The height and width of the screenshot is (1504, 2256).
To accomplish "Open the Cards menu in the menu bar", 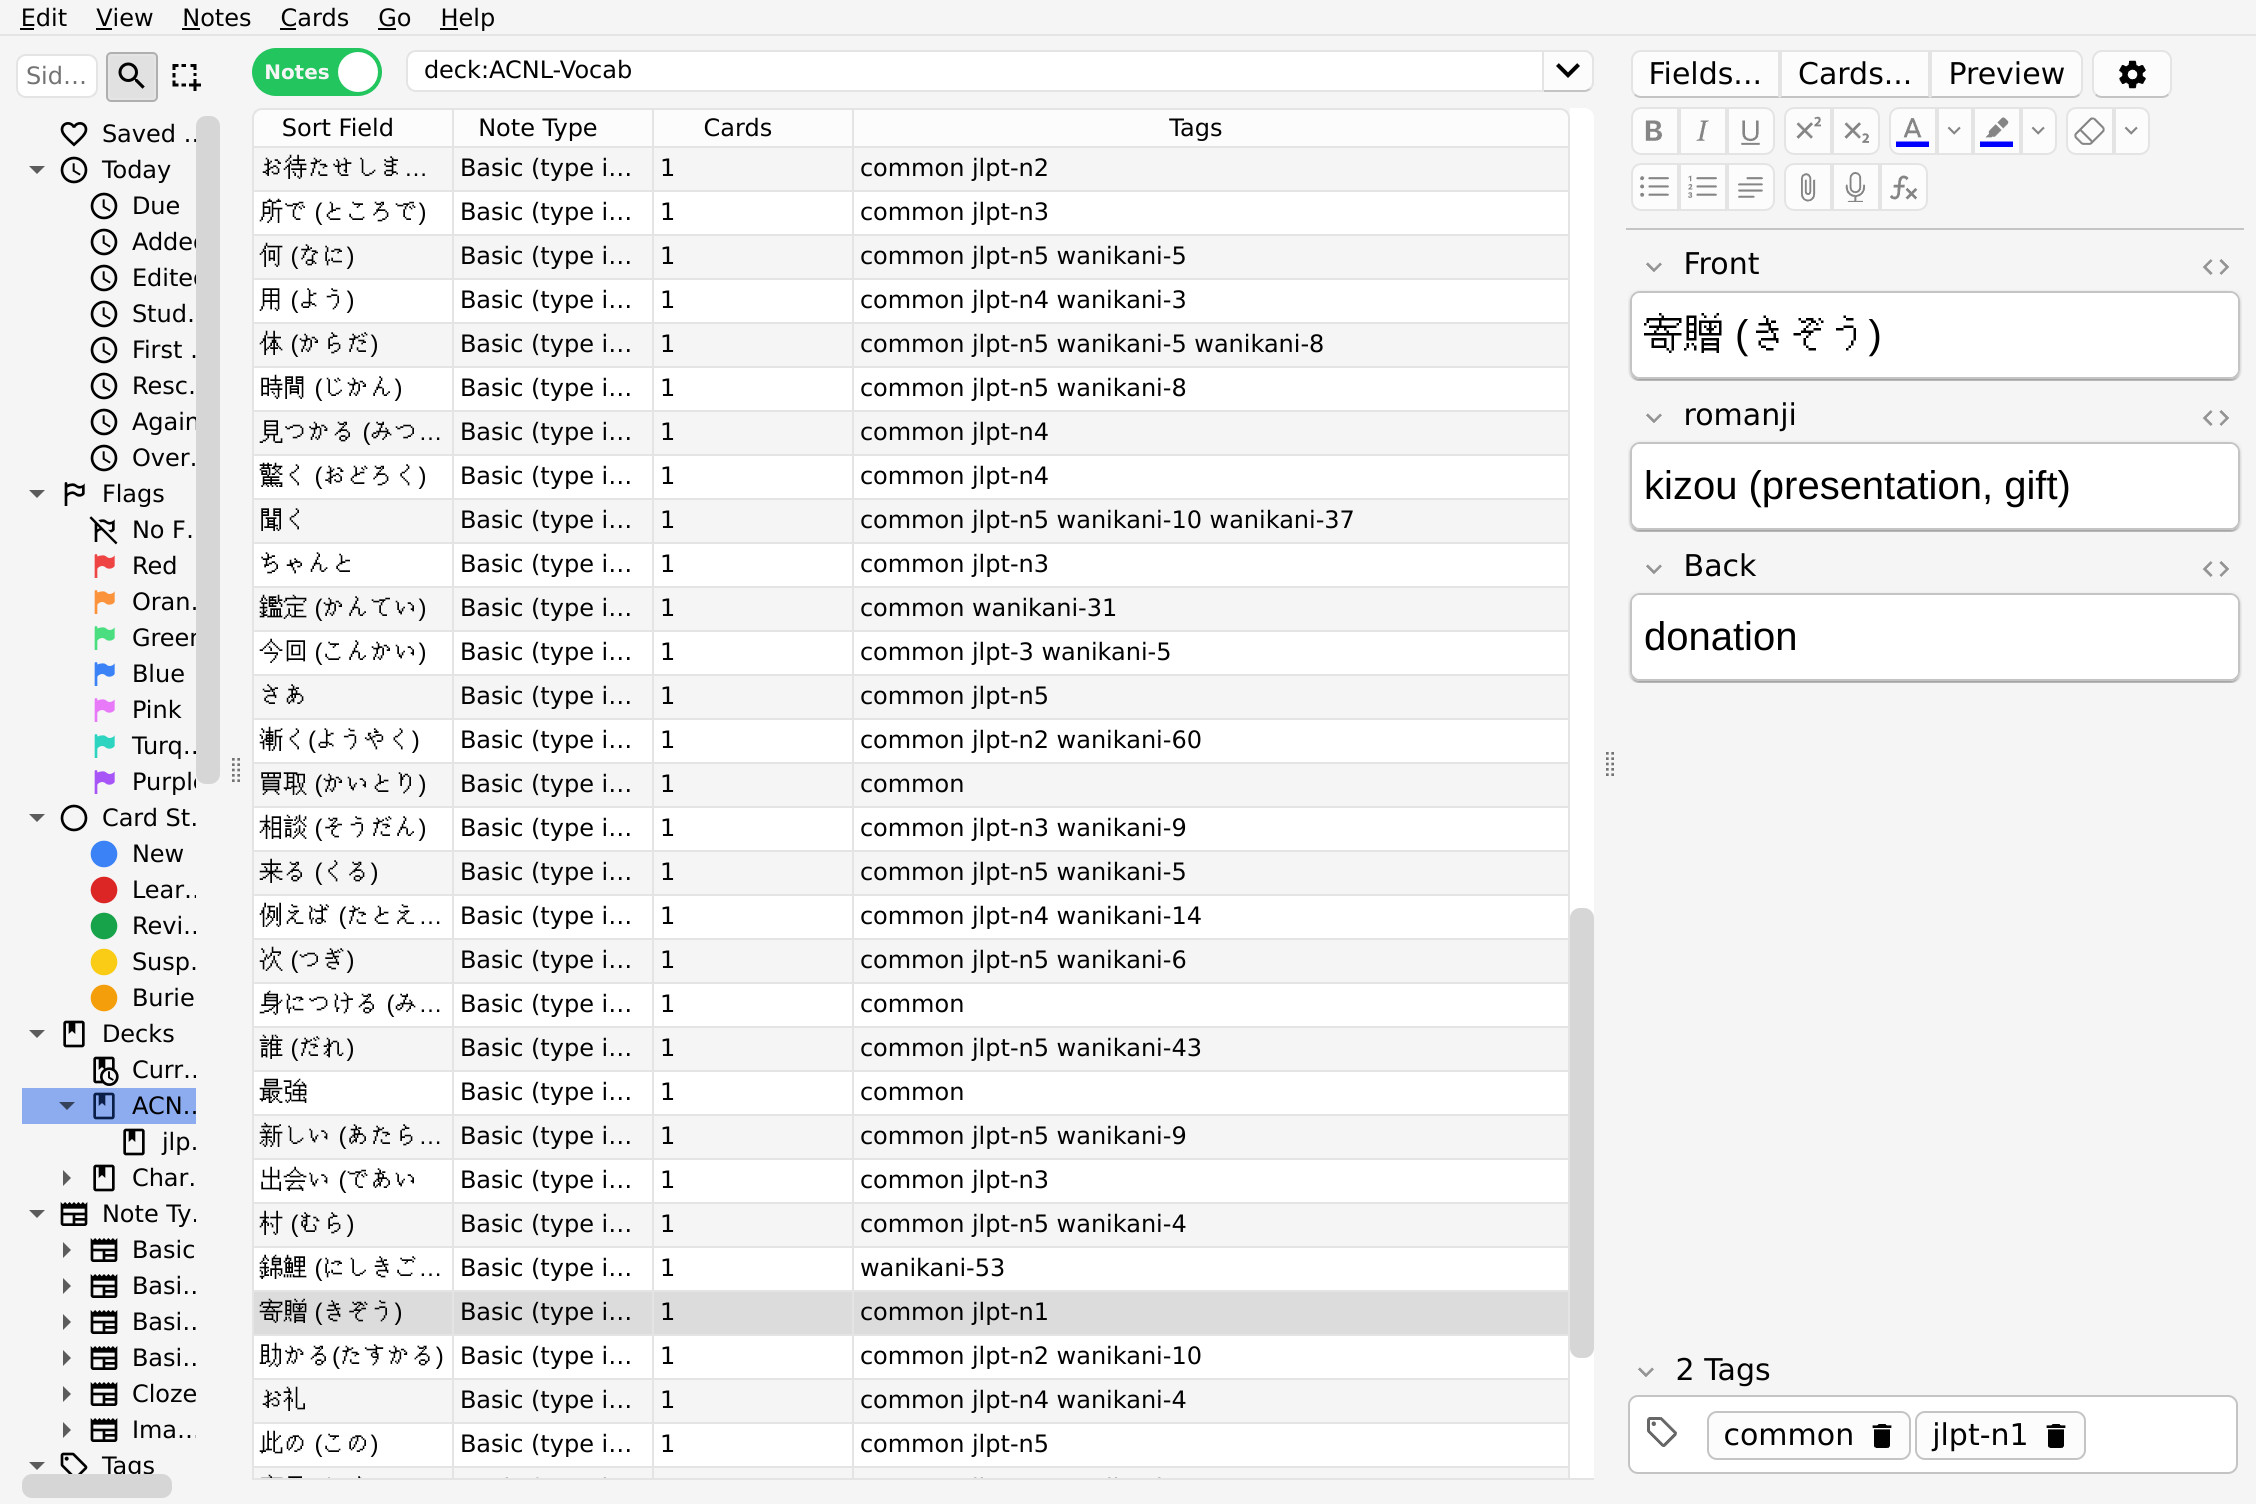I will coord(314,17).
